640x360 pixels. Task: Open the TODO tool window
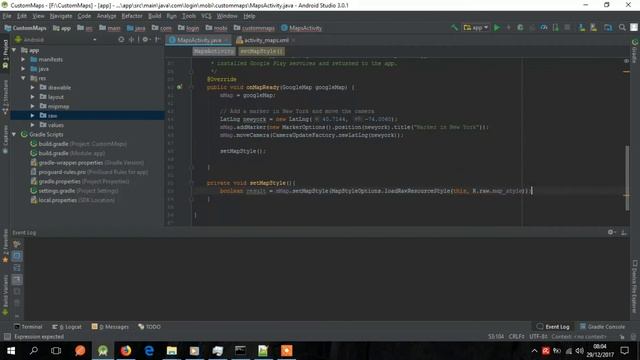pyautogui.click(x=149, y=327)
